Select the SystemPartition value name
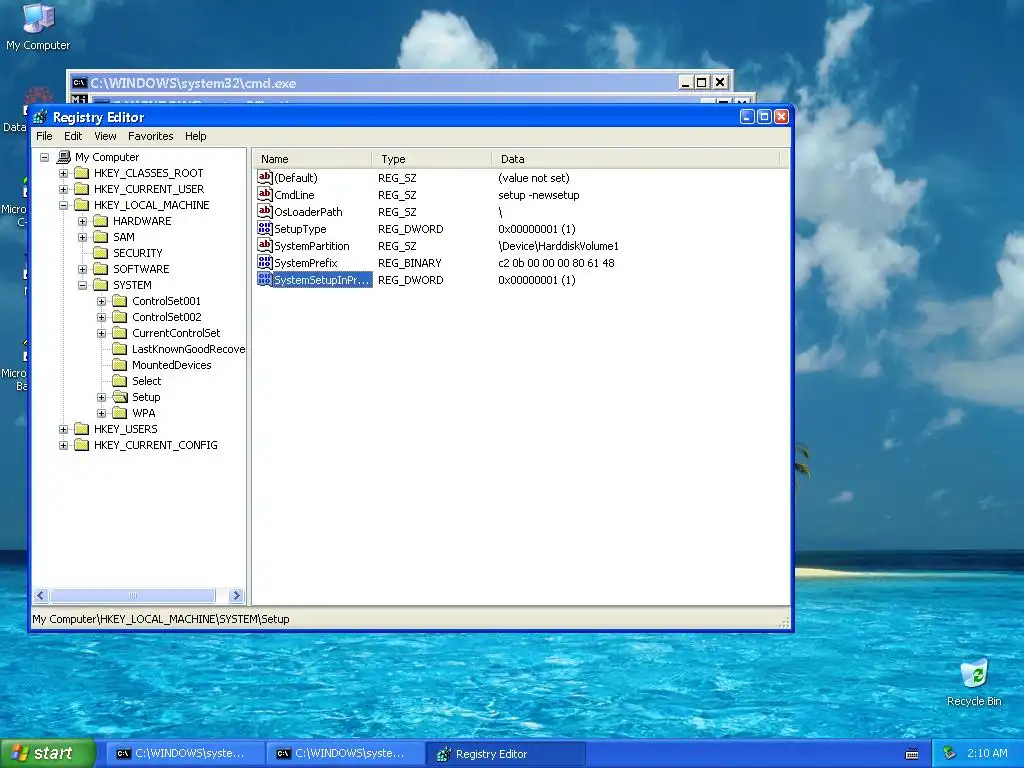This screenshot has width=1024, height=768. click(x=312, y=246)
